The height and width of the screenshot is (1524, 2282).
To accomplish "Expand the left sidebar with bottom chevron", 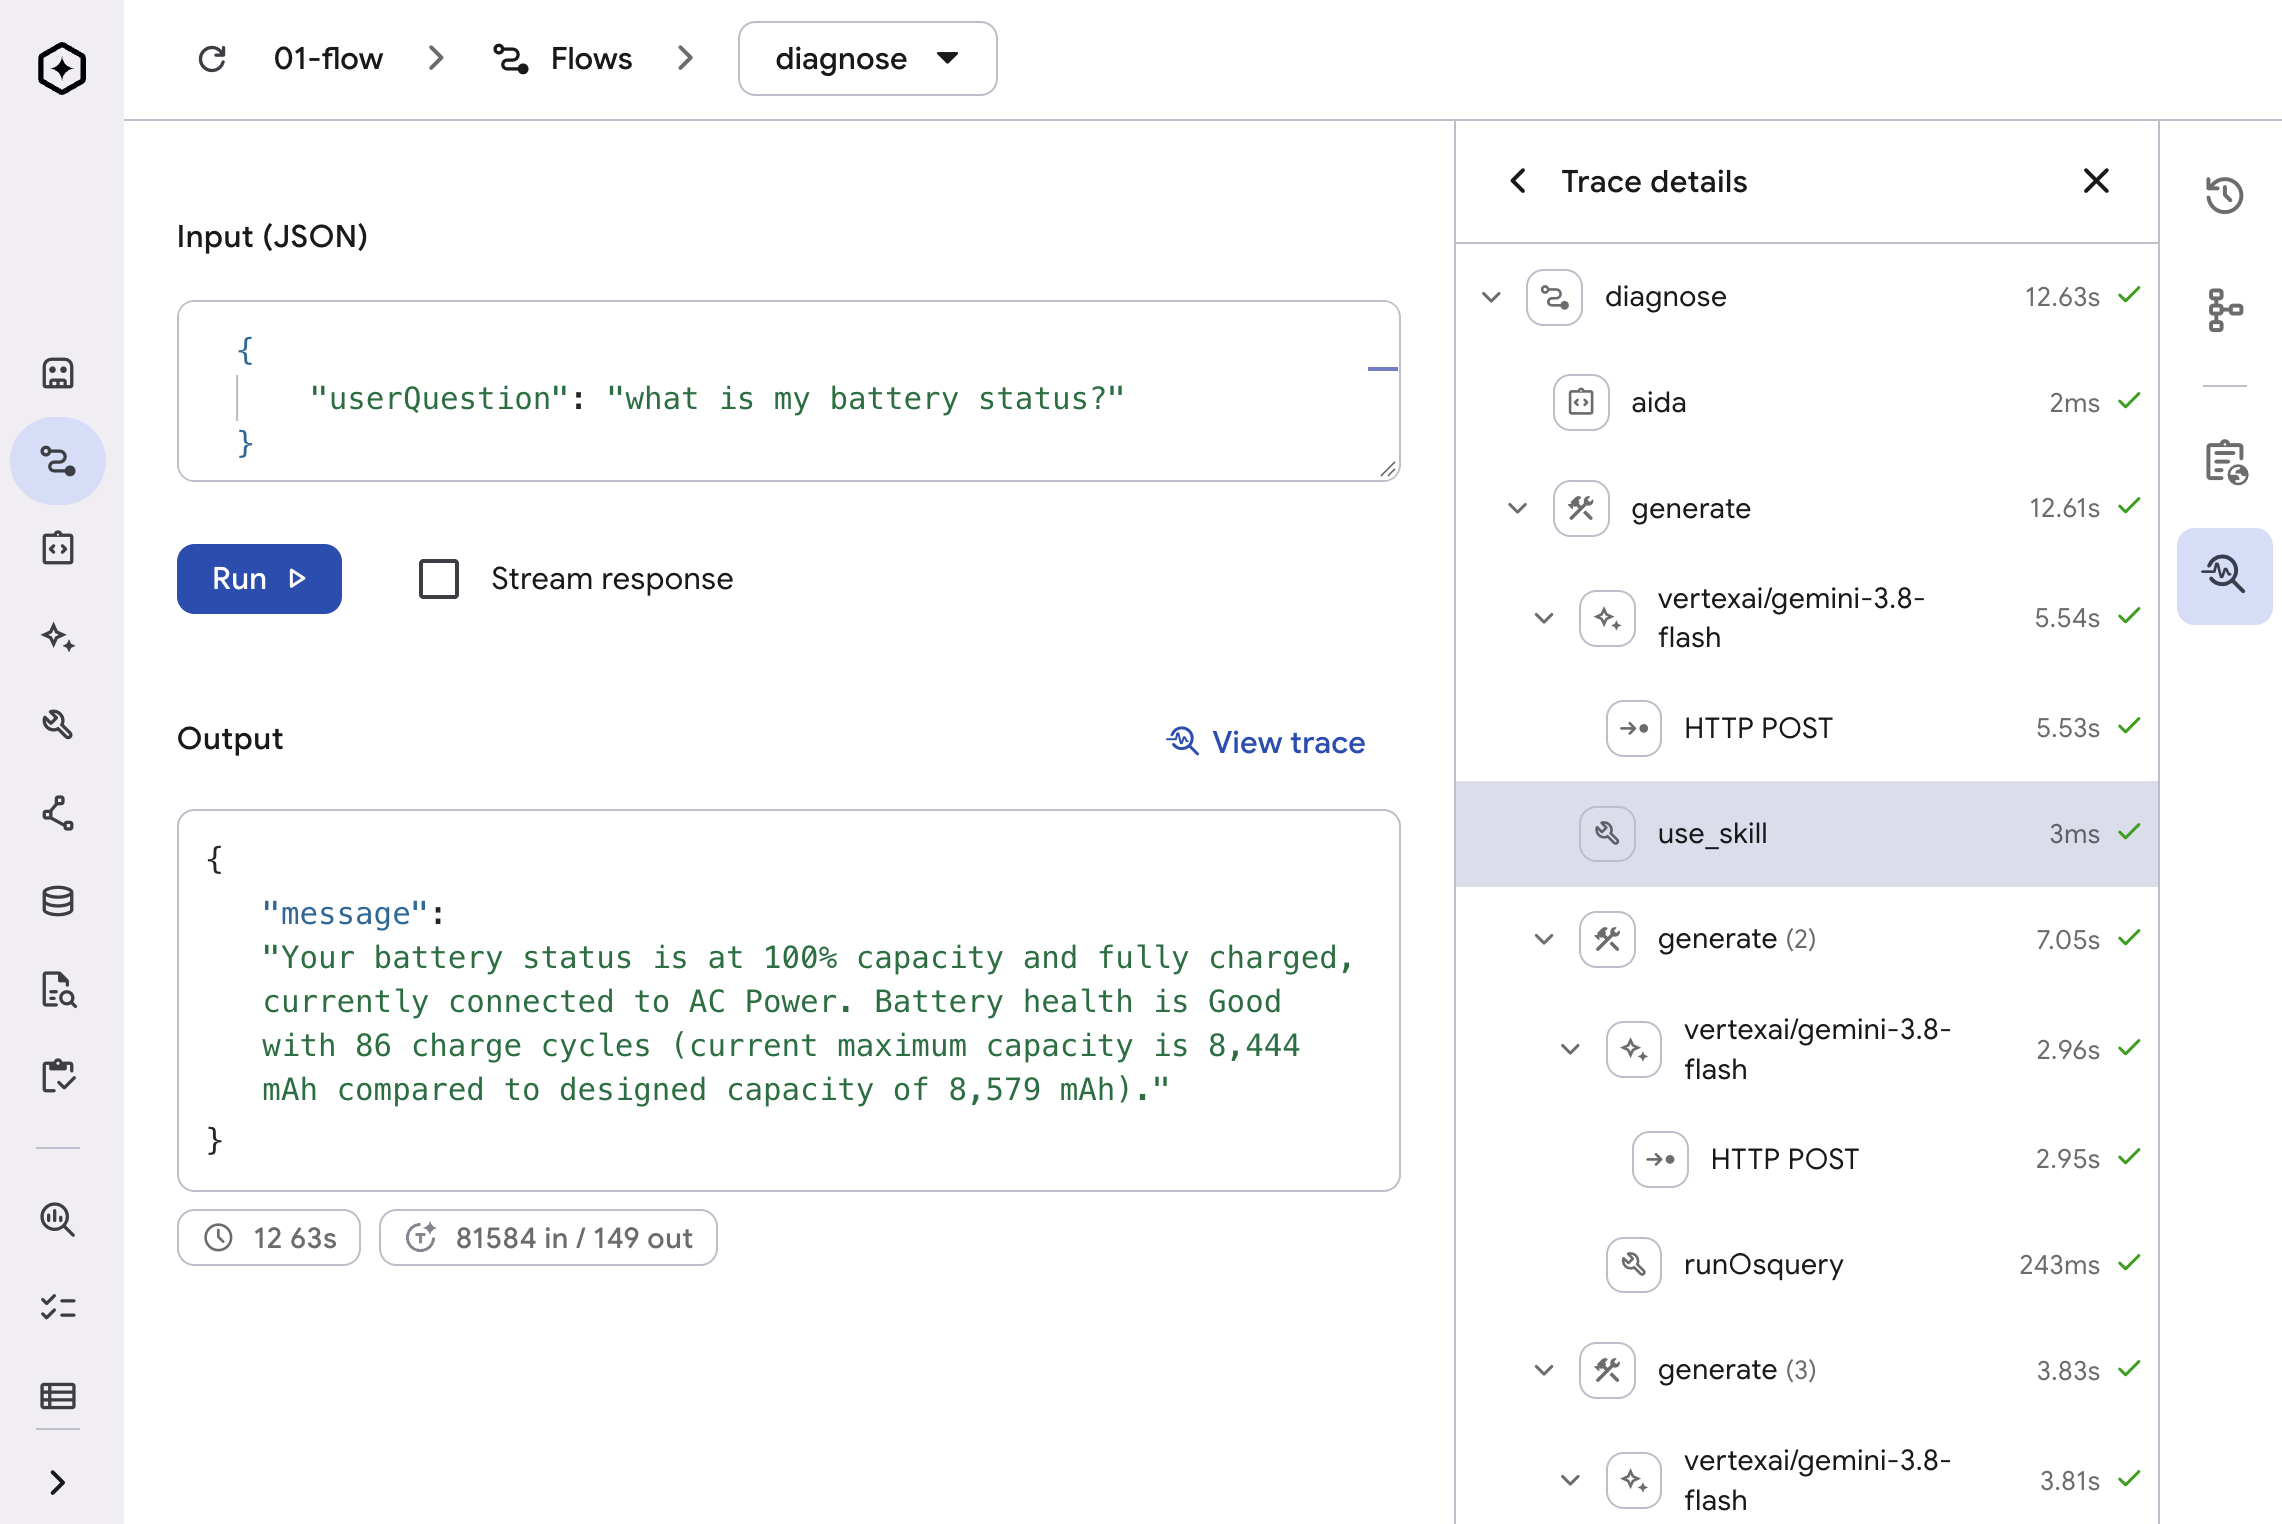I will [x=58, y=1482].
